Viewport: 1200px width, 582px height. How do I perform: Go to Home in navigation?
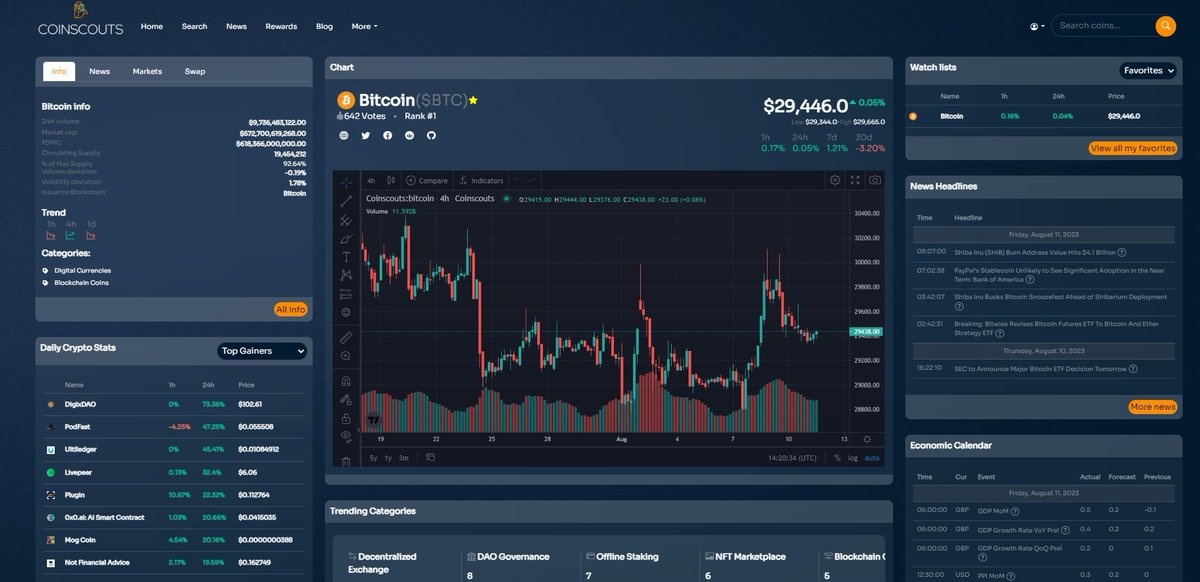click(152, 26)
